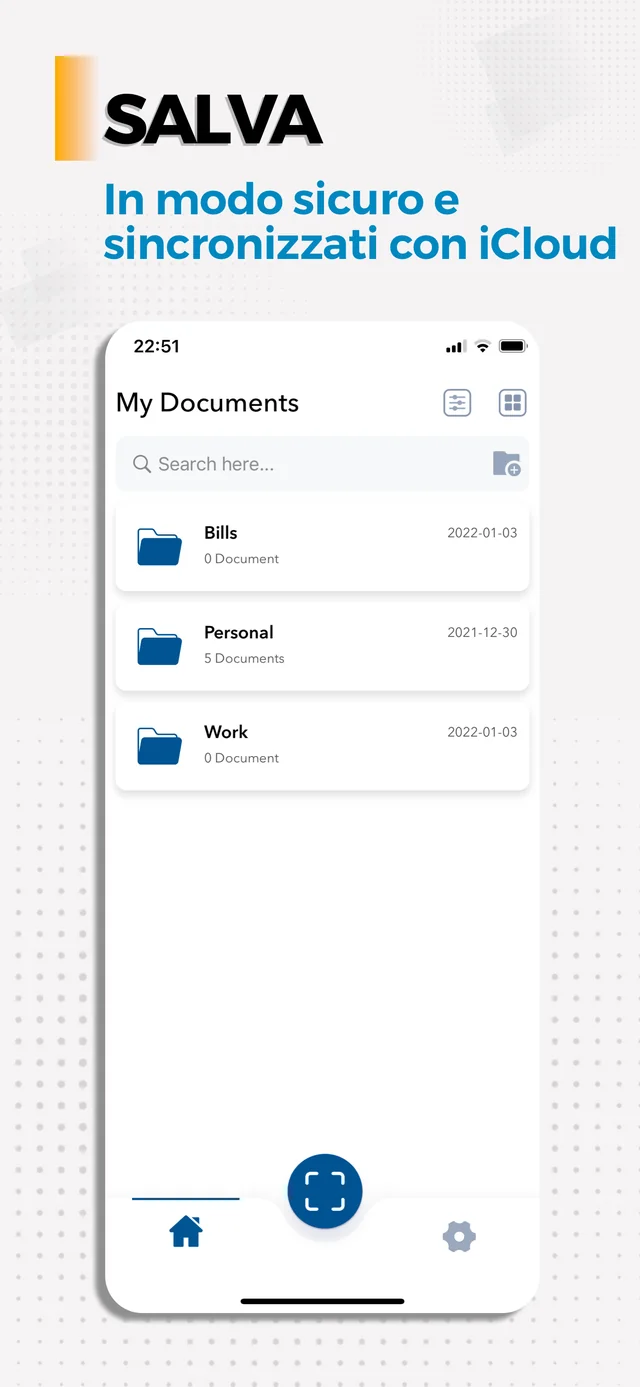
Task: Select the Personal folder name
Action: [239, 632]
